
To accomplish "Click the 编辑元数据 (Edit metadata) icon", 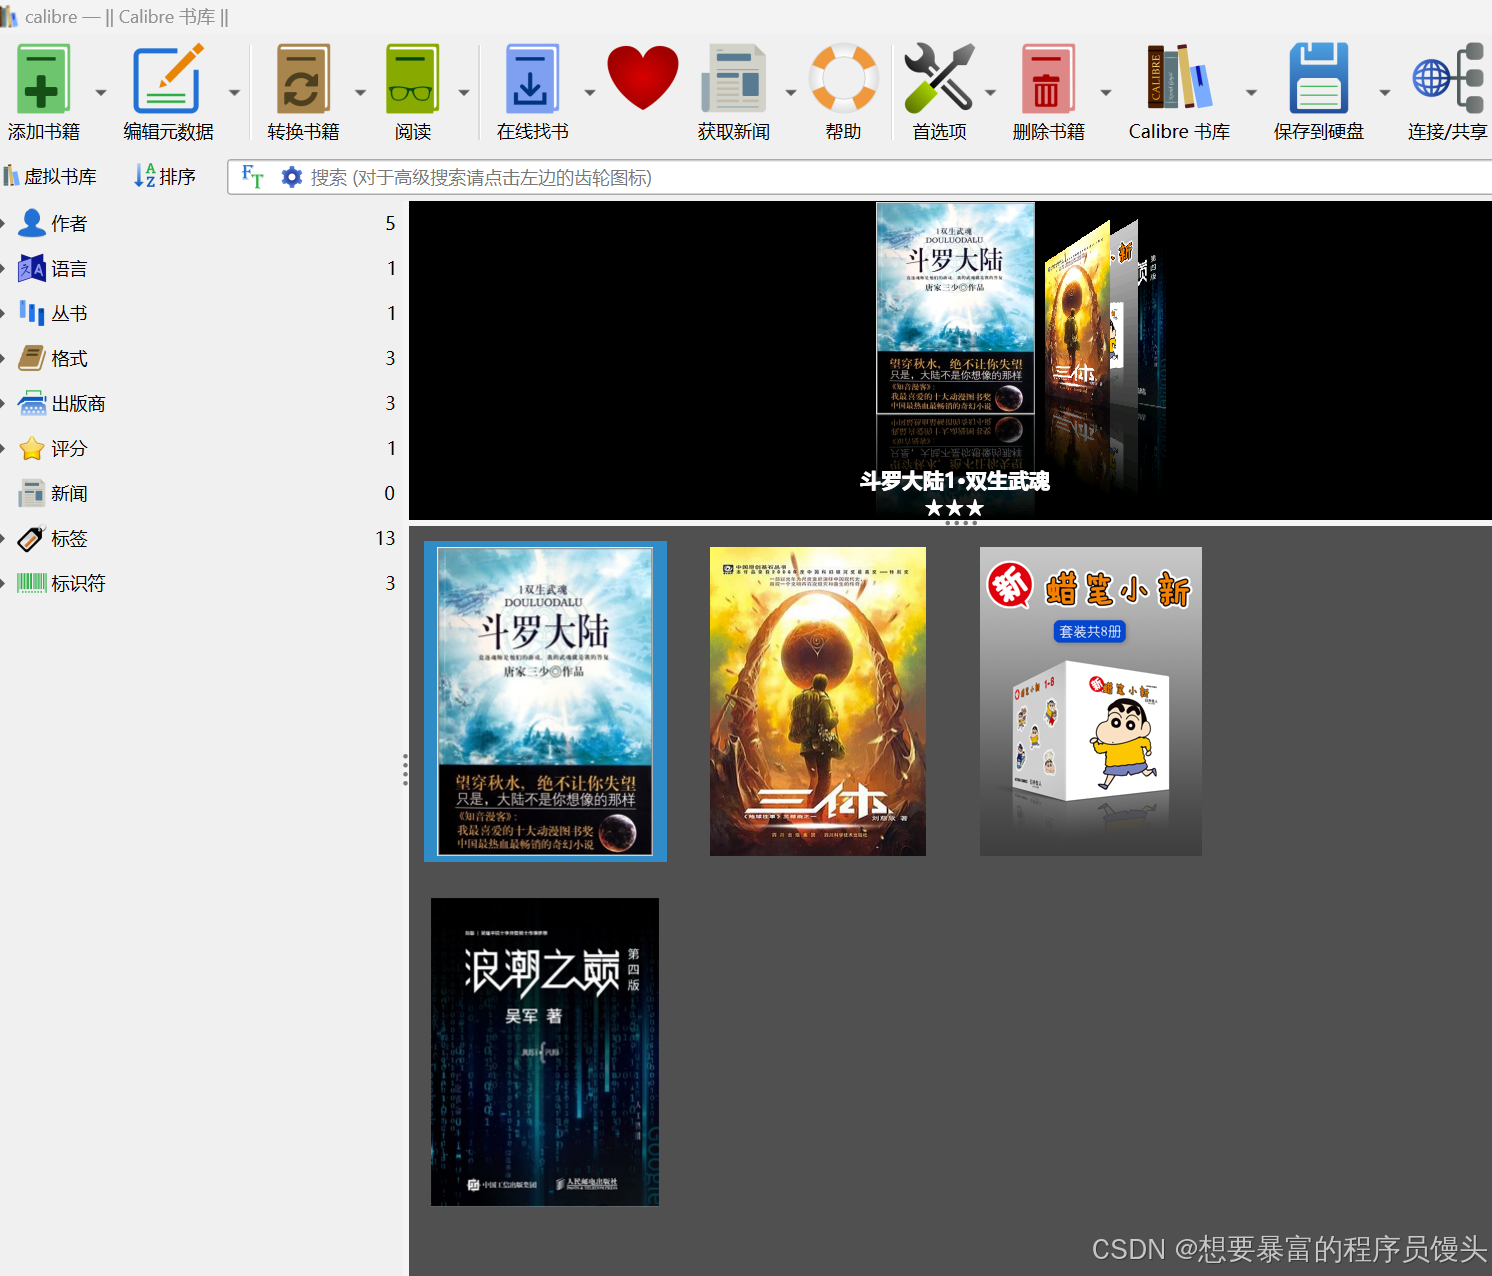I will pyautogui.click(x=169, y=79).
